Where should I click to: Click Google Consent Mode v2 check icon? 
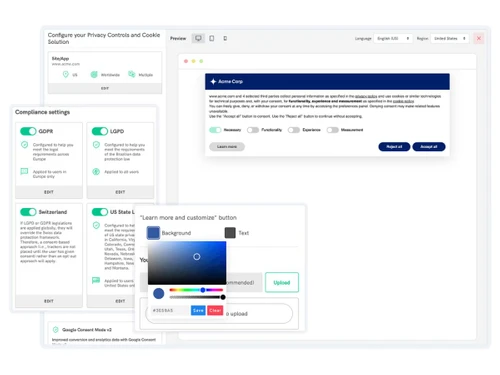click(x=56, y=330)
